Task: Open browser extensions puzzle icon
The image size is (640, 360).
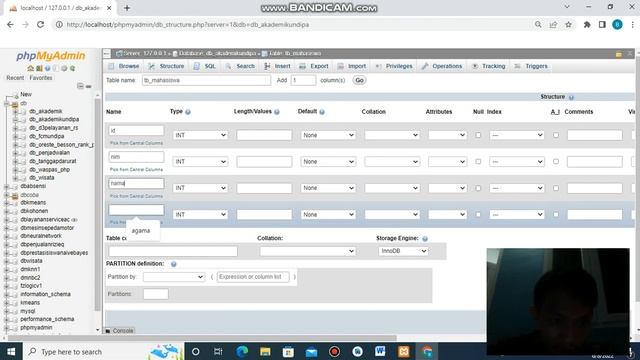Action: 587,24
